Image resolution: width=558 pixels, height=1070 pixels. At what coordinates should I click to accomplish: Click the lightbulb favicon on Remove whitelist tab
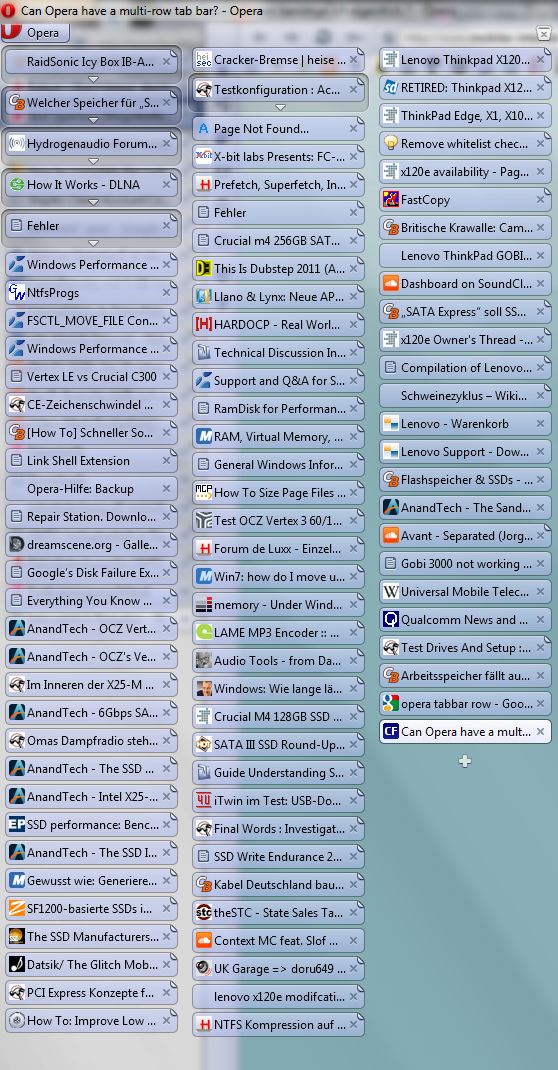[x=391, y=143]
